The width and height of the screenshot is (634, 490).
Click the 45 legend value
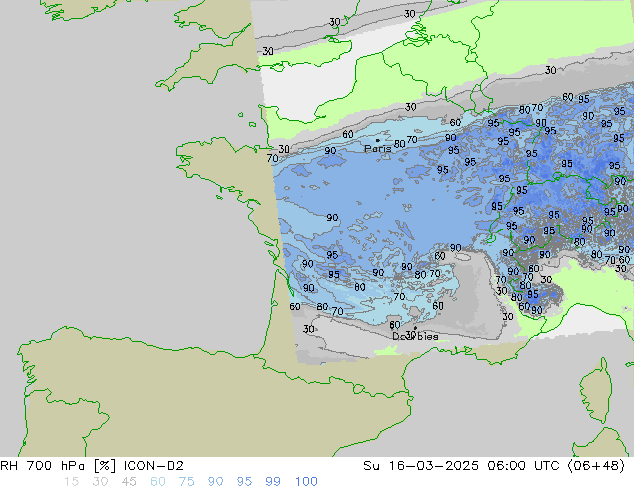[130, 481]
